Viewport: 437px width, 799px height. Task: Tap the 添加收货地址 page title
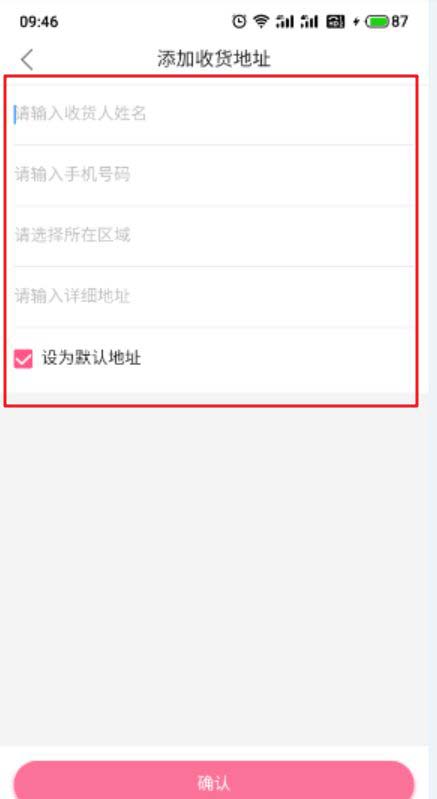[213, 59]
